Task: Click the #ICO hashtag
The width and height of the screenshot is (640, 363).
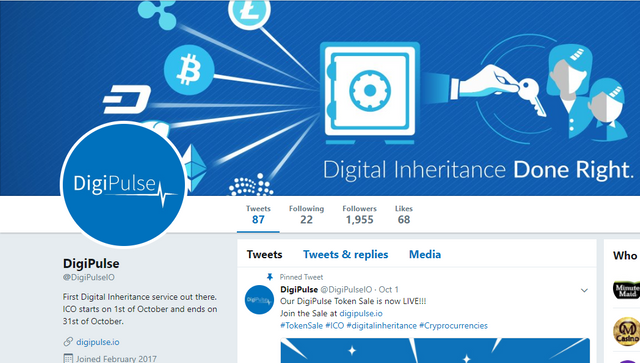Action: tap(335, 326)
